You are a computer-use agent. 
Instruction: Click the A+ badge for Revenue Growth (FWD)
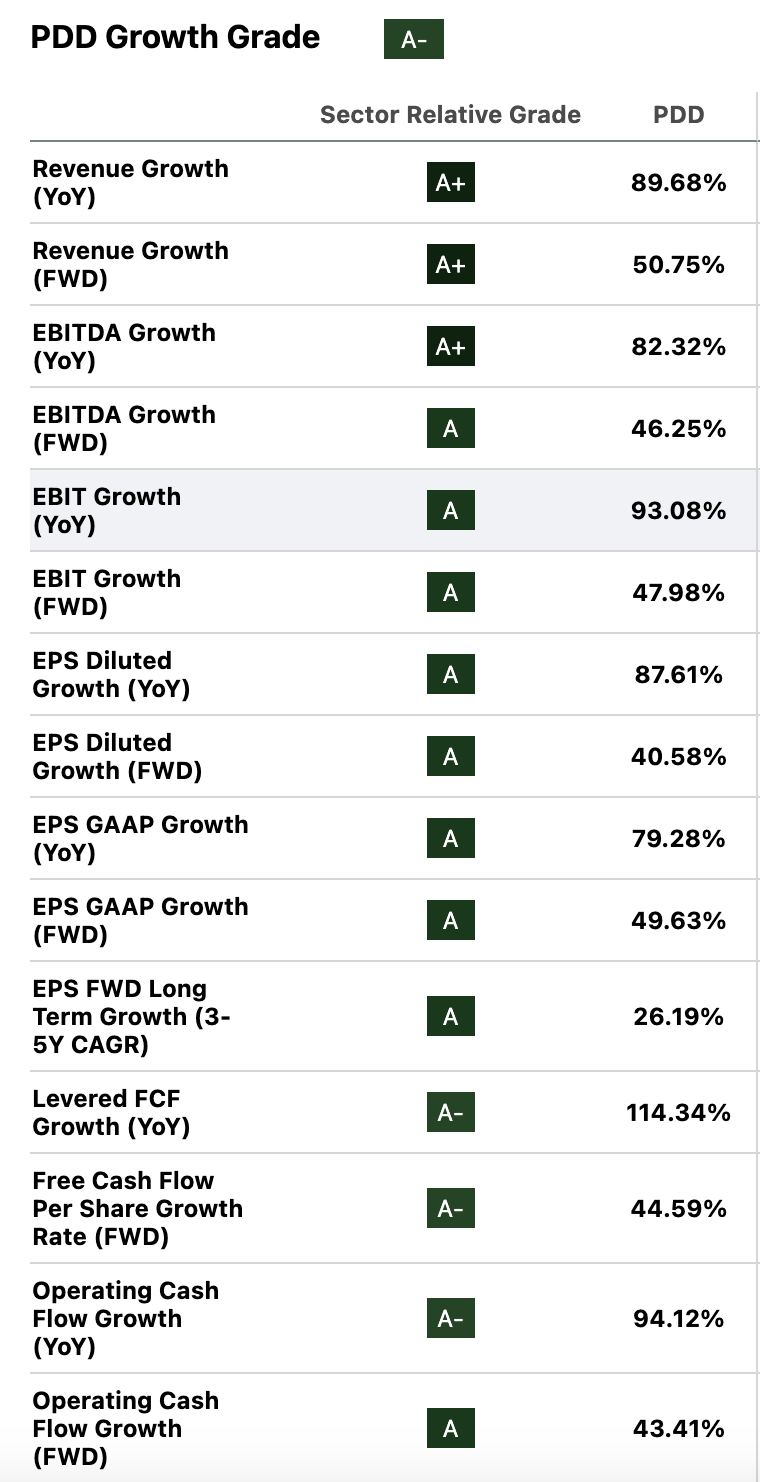(450, 265)
